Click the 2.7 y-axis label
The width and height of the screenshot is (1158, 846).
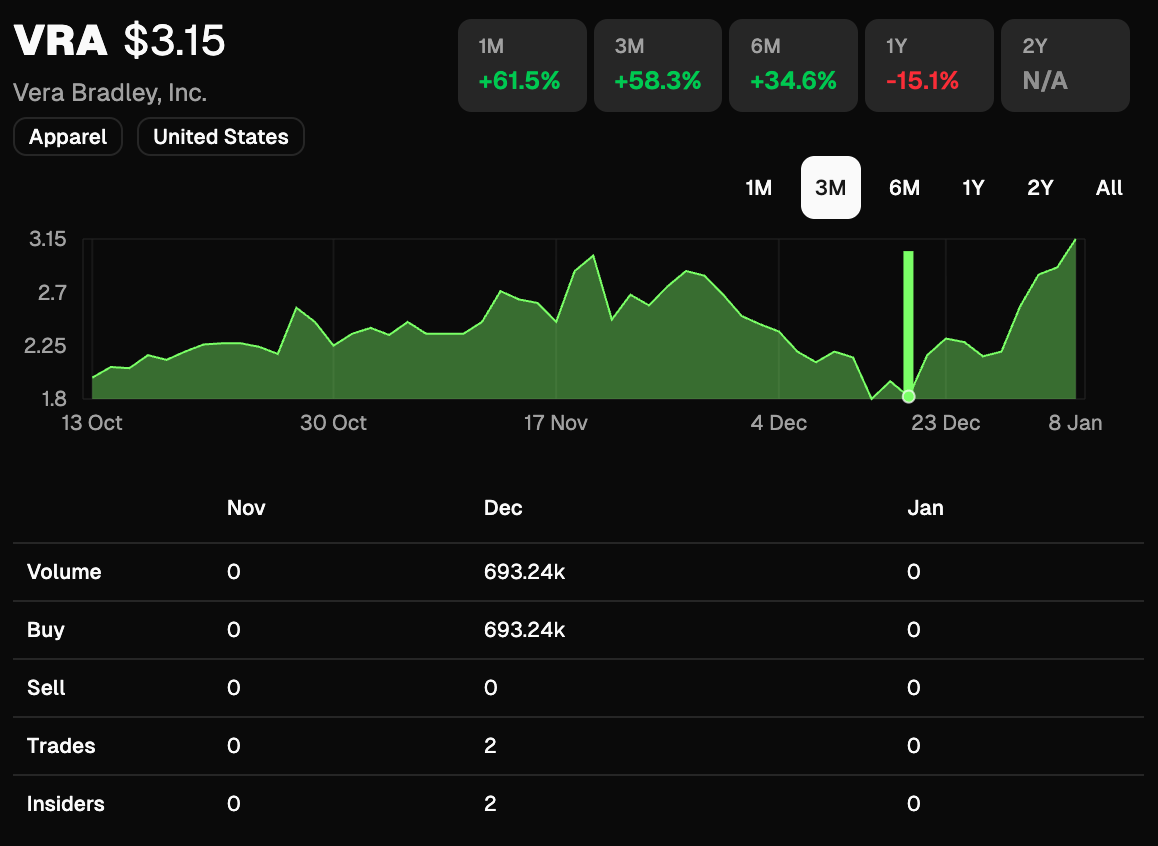click(x=52, y=293)
